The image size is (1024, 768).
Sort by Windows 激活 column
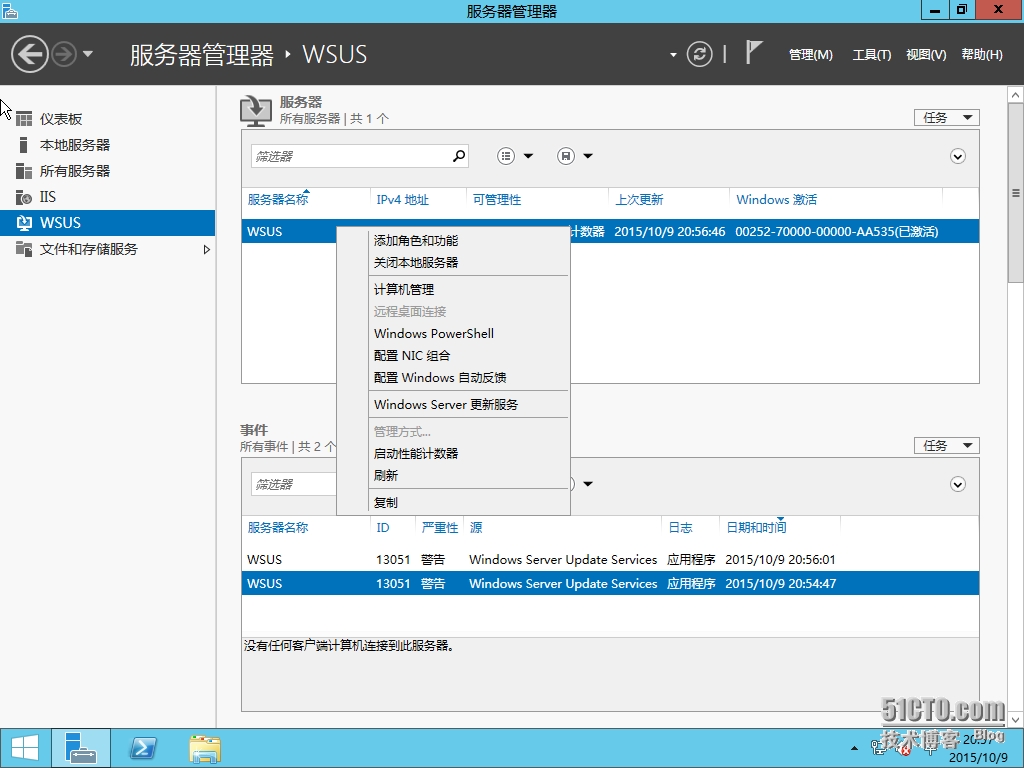(776, 200)
